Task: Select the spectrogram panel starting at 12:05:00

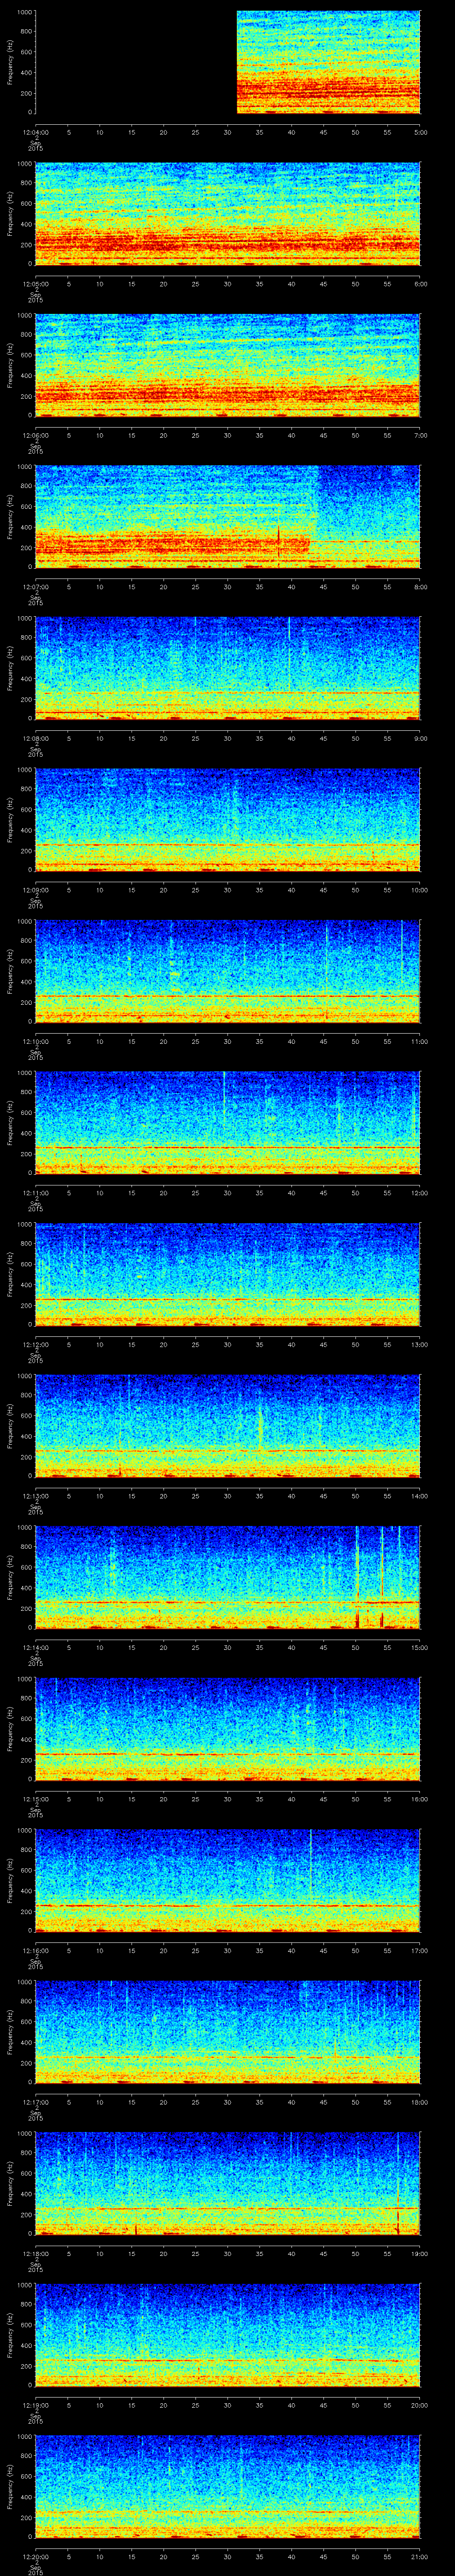Action: click(x=228, y=214)
